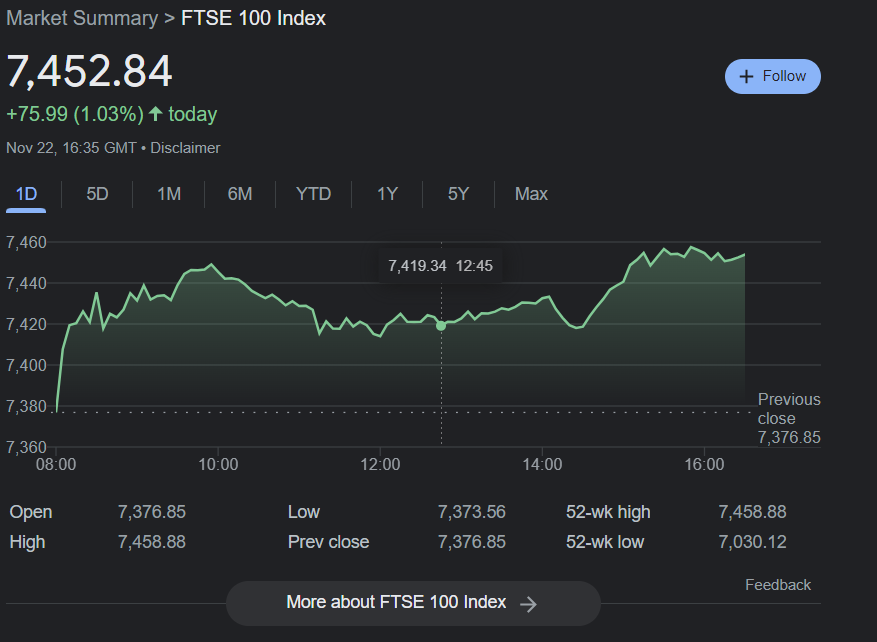Click the green up arrow beside today
Image resolution: width=877 pixels, height=642 pixels.
pos(156,114)
